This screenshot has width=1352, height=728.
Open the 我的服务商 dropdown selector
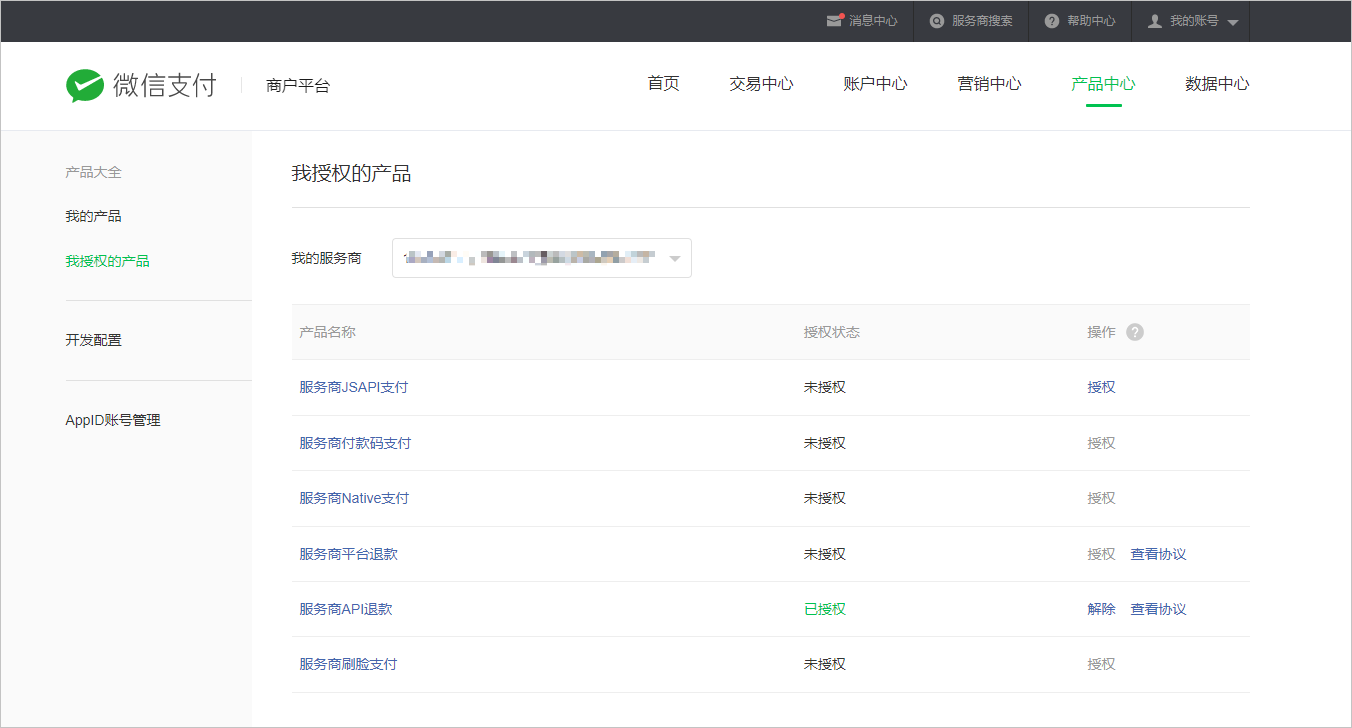point(542,258)
